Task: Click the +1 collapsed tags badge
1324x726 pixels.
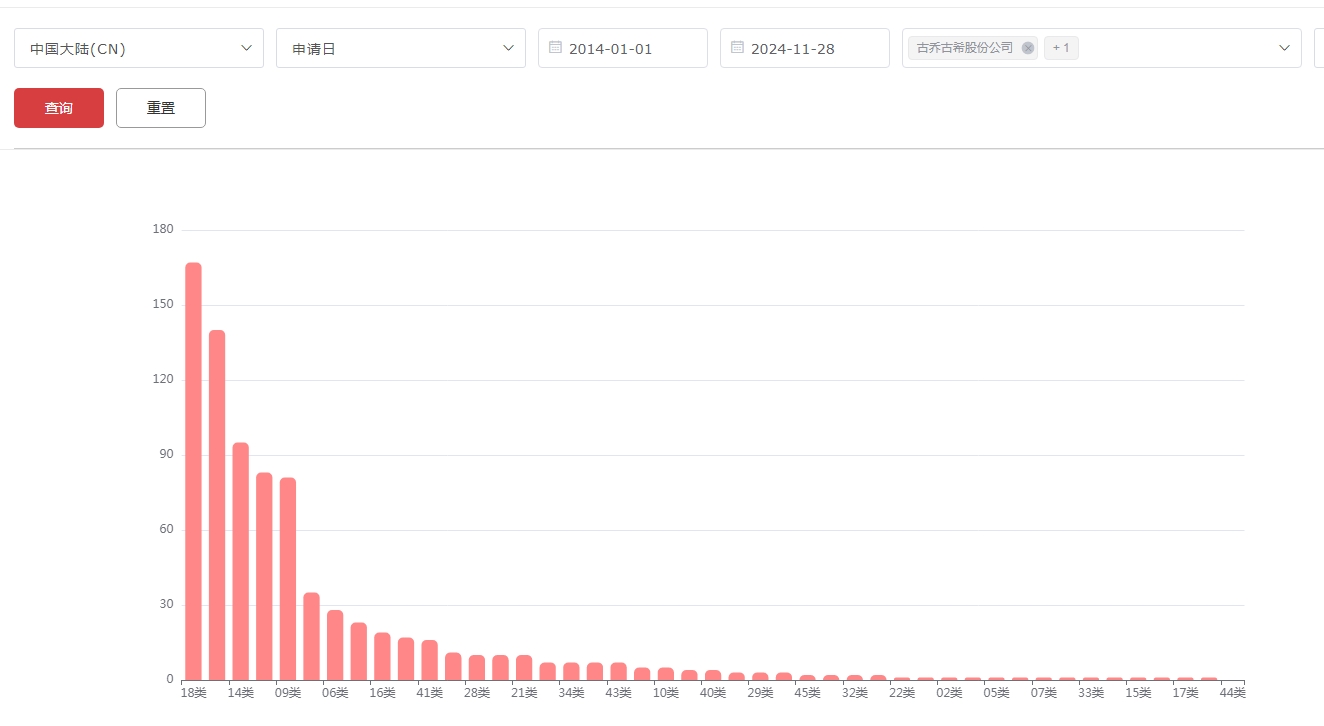Action: 1061,48
